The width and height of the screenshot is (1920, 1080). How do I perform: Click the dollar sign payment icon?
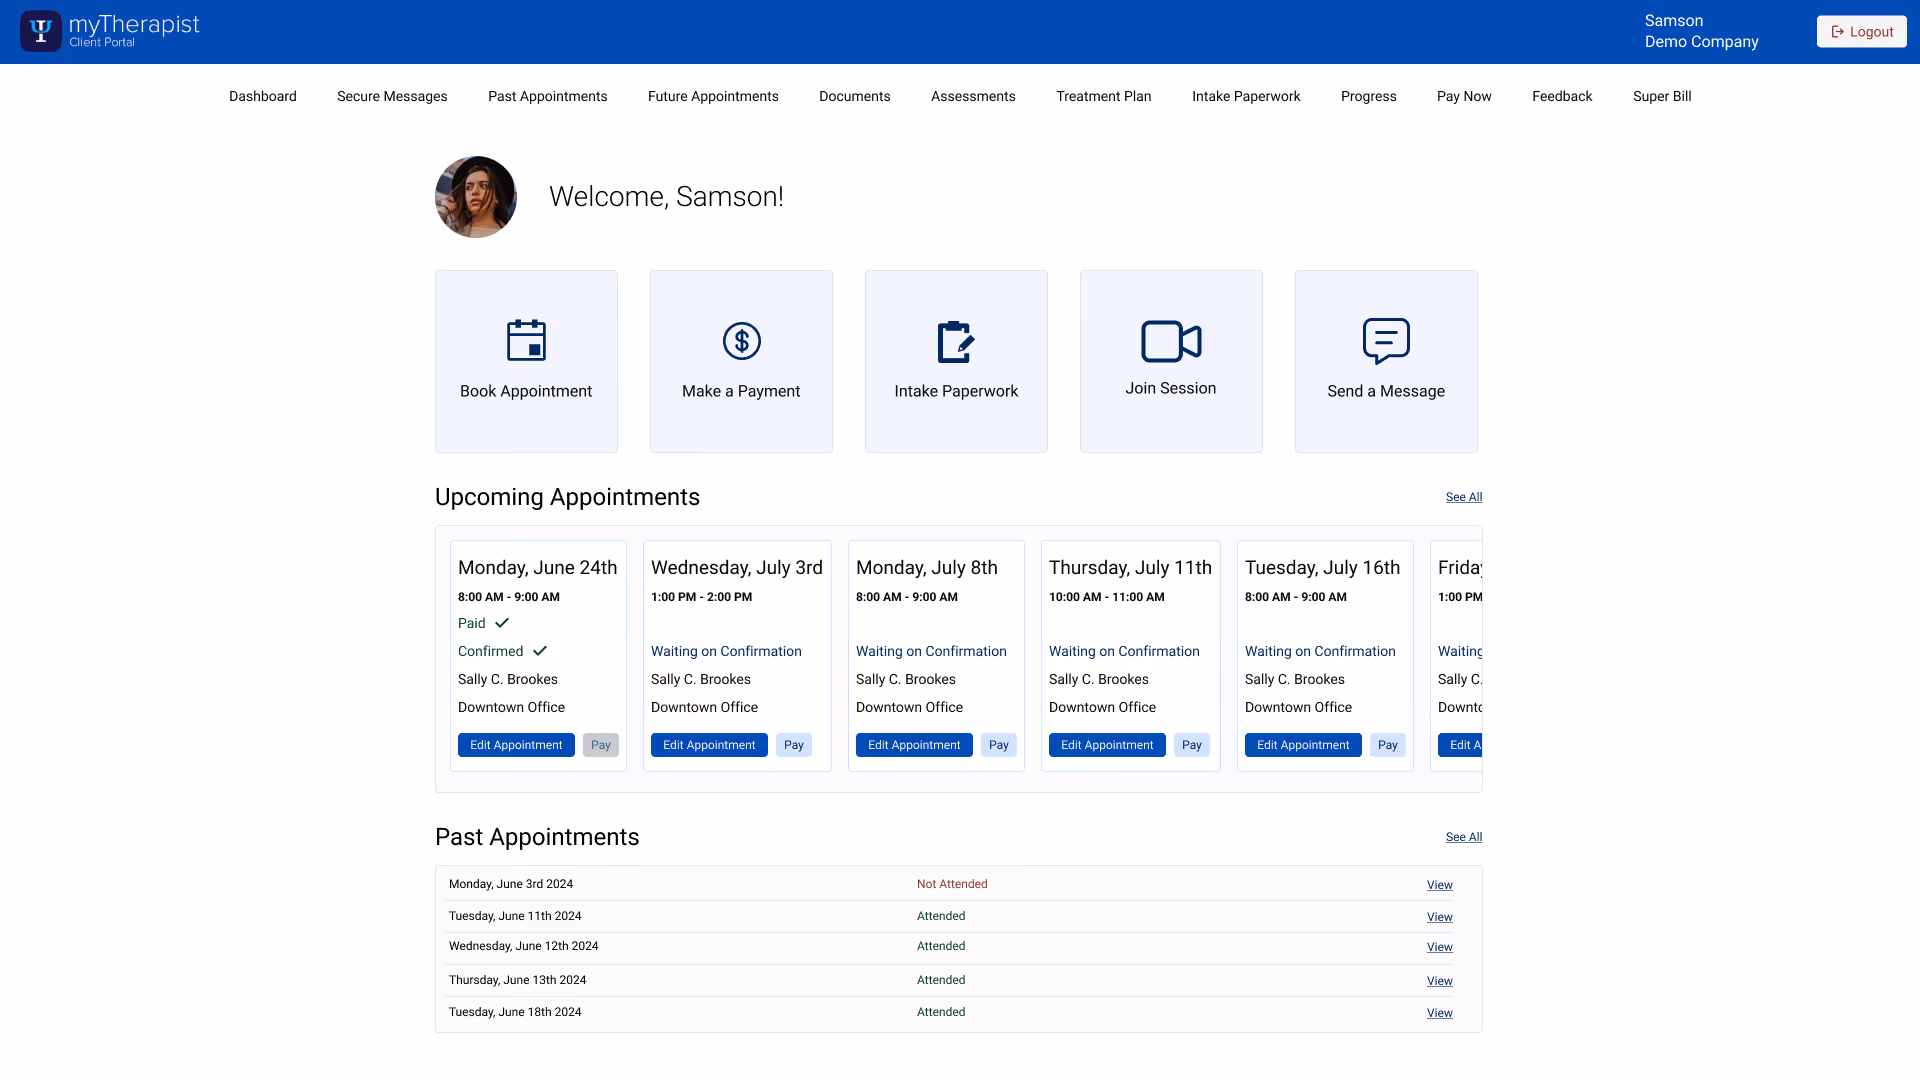[741, 341]
